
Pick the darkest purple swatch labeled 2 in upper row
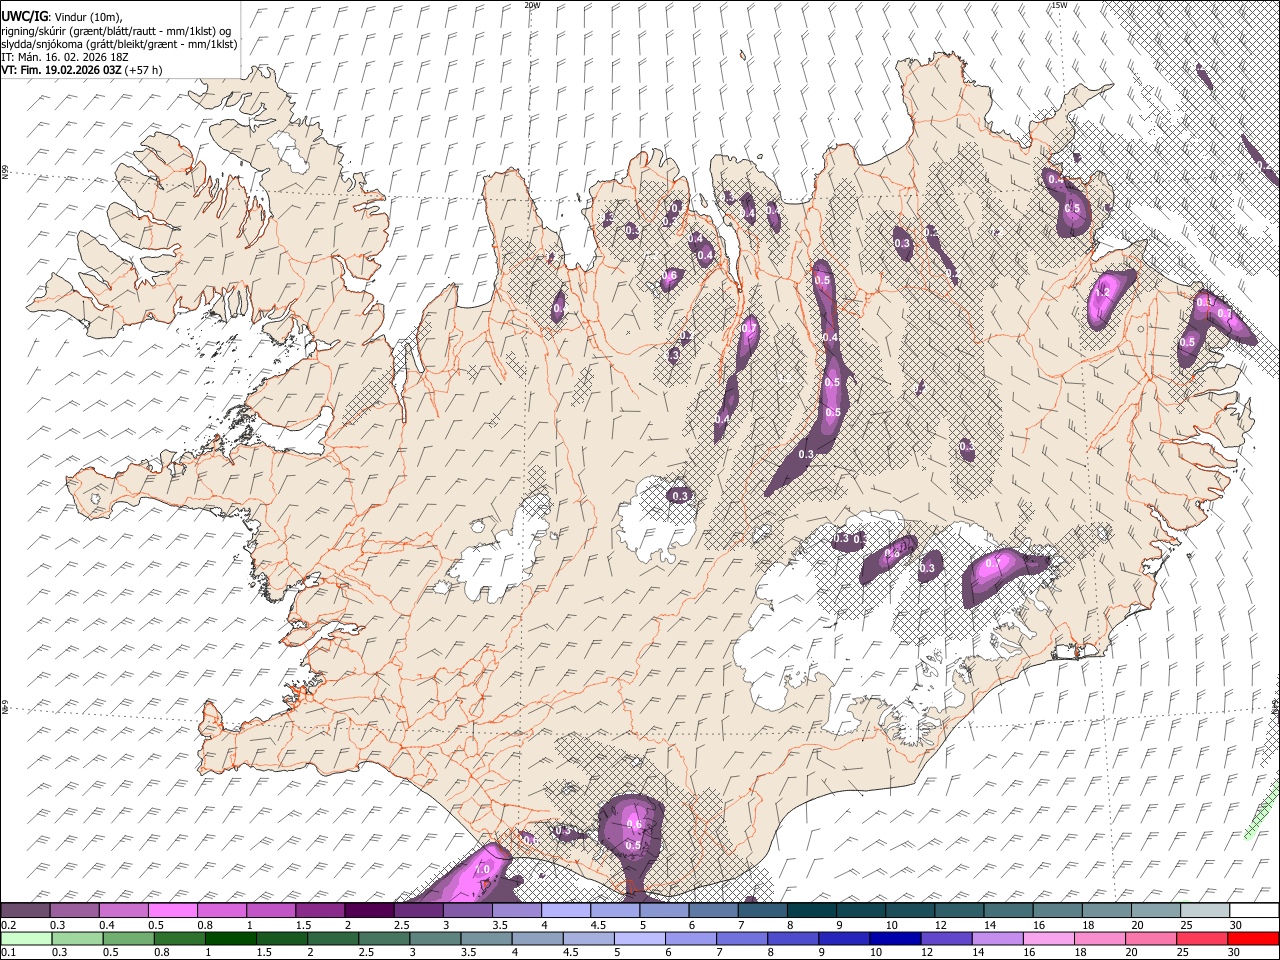coord(369,911)
